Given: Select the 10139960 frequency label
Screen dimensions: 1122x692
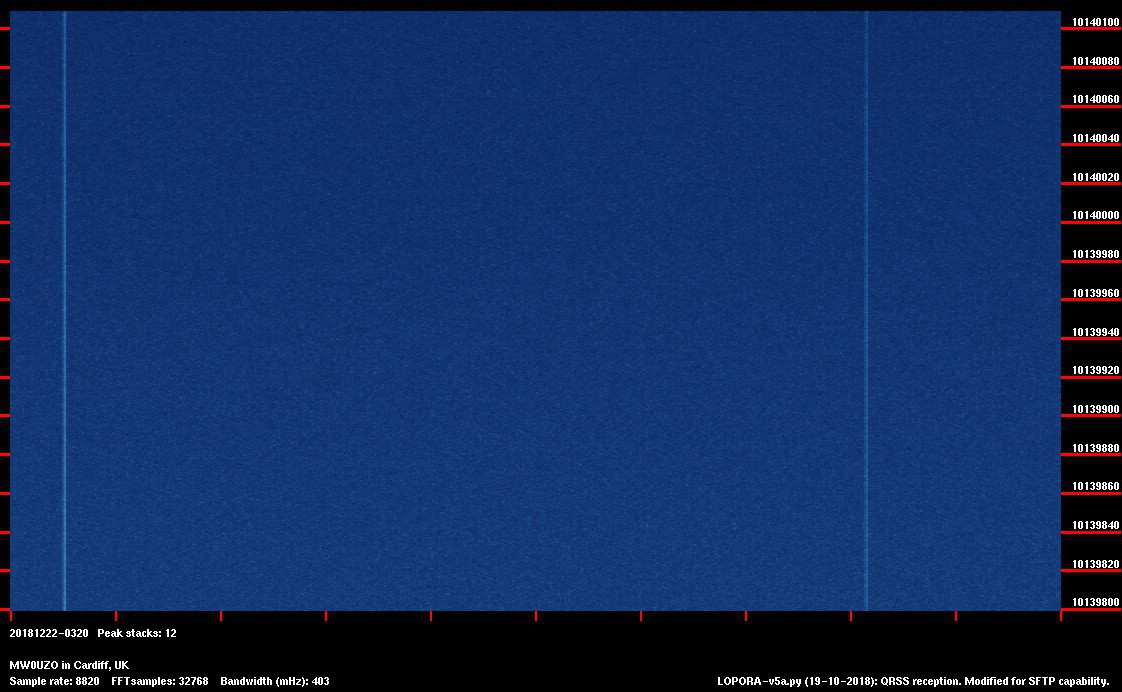Looking at the screenshot, I should click(x=1095, y=293).
